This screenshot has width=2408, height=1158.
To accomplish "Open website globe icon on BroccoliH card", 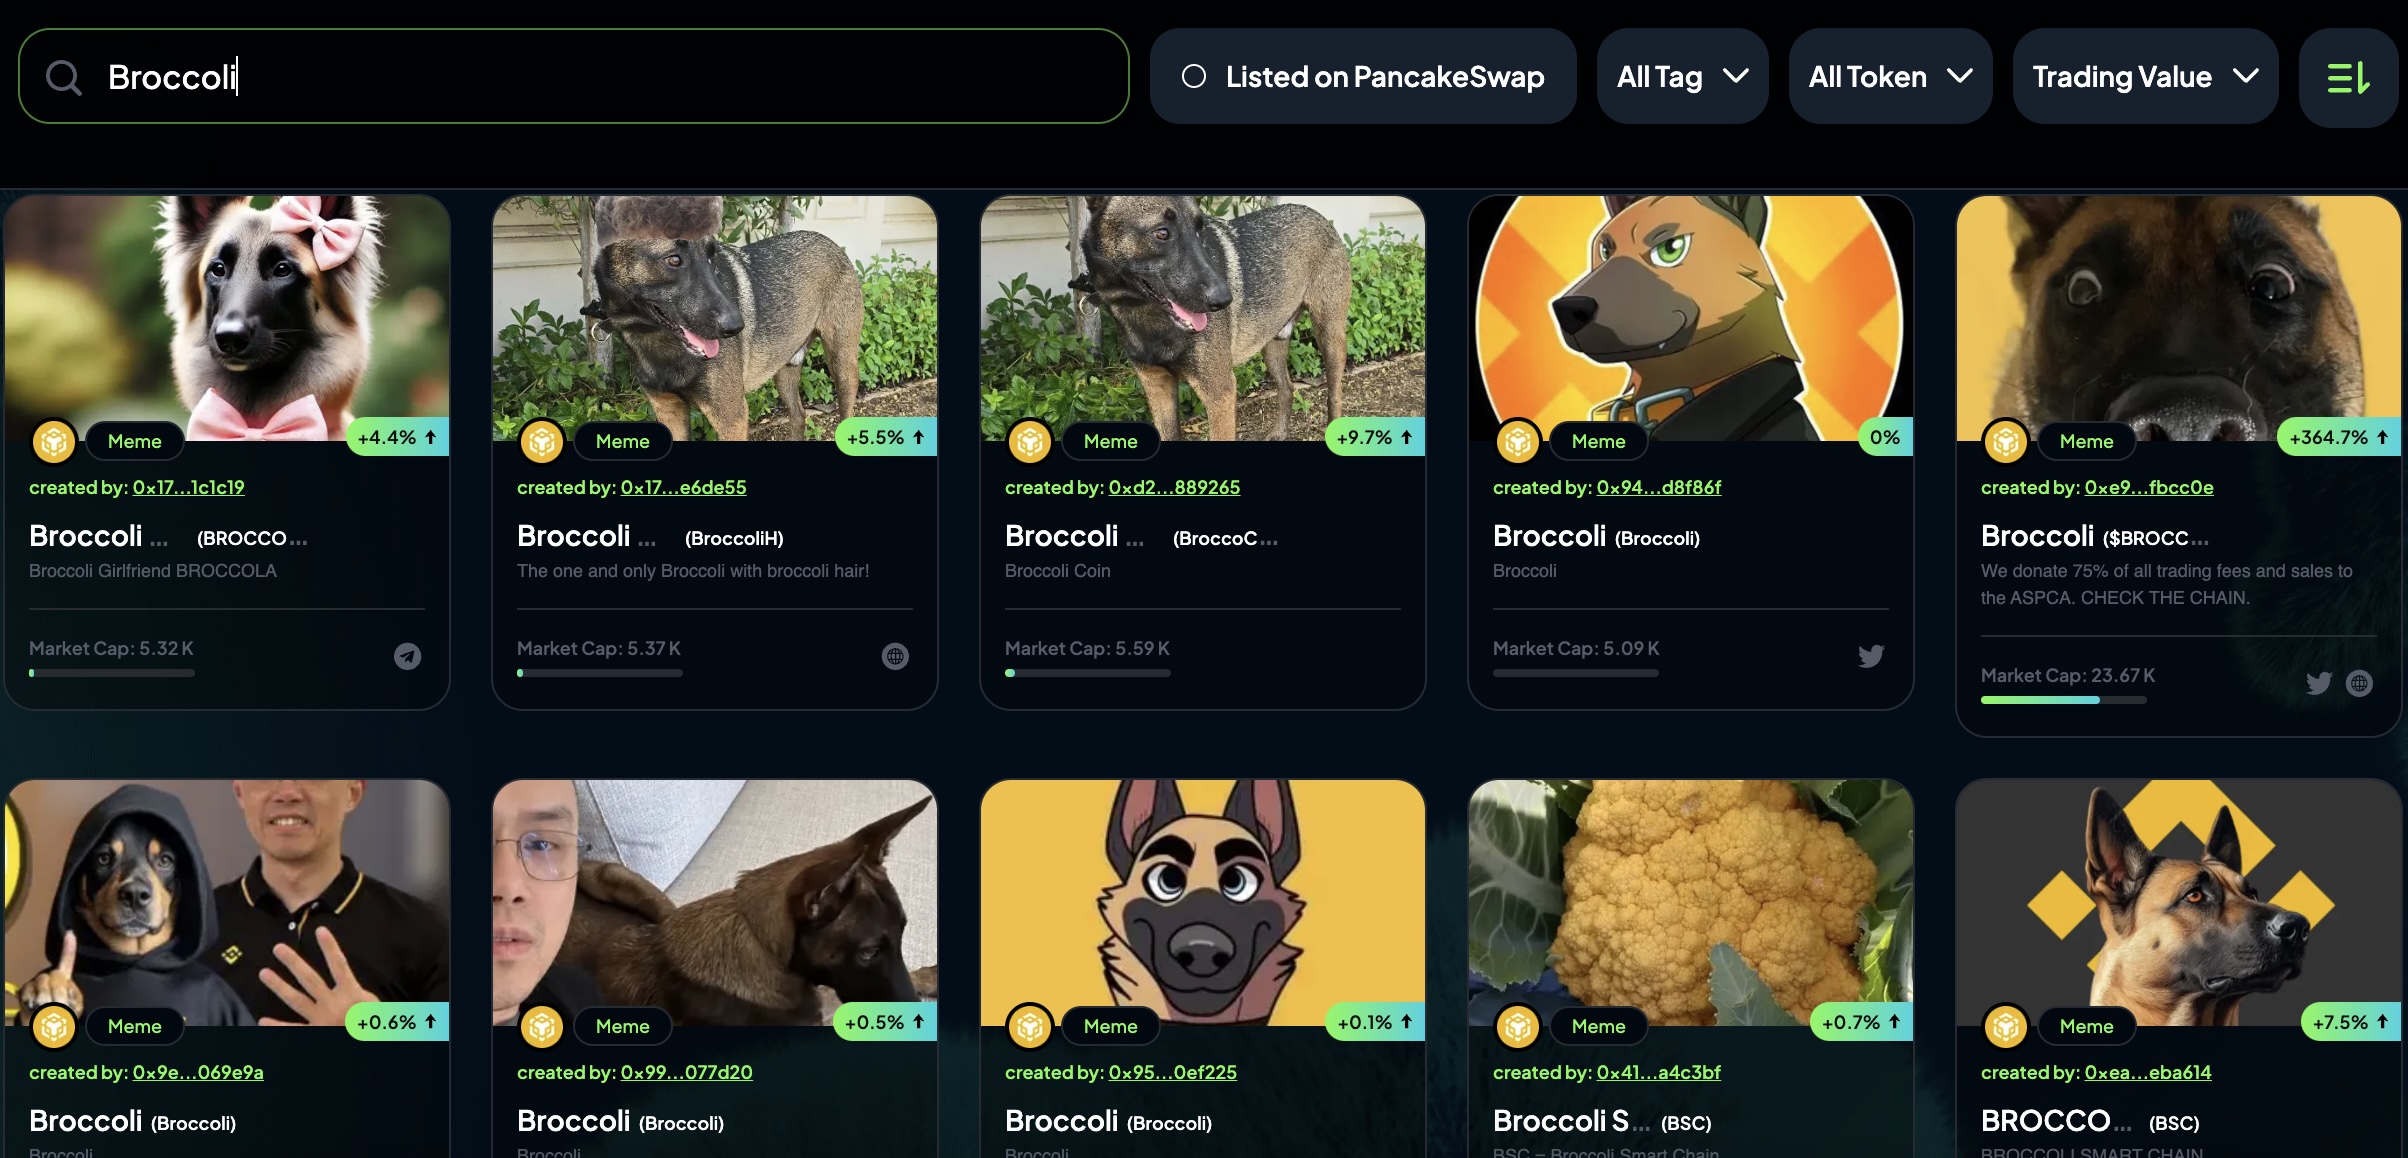I will tap(895, 656).
